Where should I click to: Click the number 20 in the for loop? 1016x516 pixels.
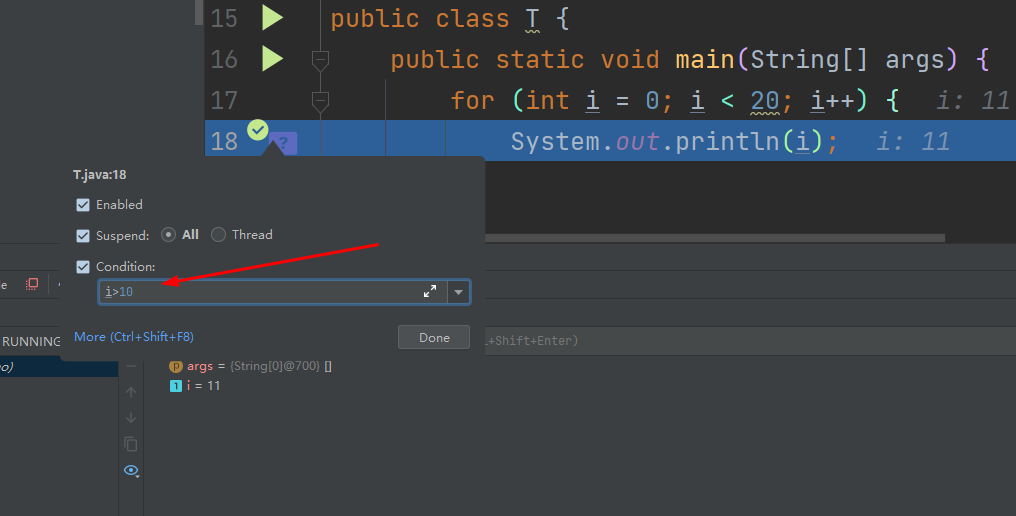(765, 100)
